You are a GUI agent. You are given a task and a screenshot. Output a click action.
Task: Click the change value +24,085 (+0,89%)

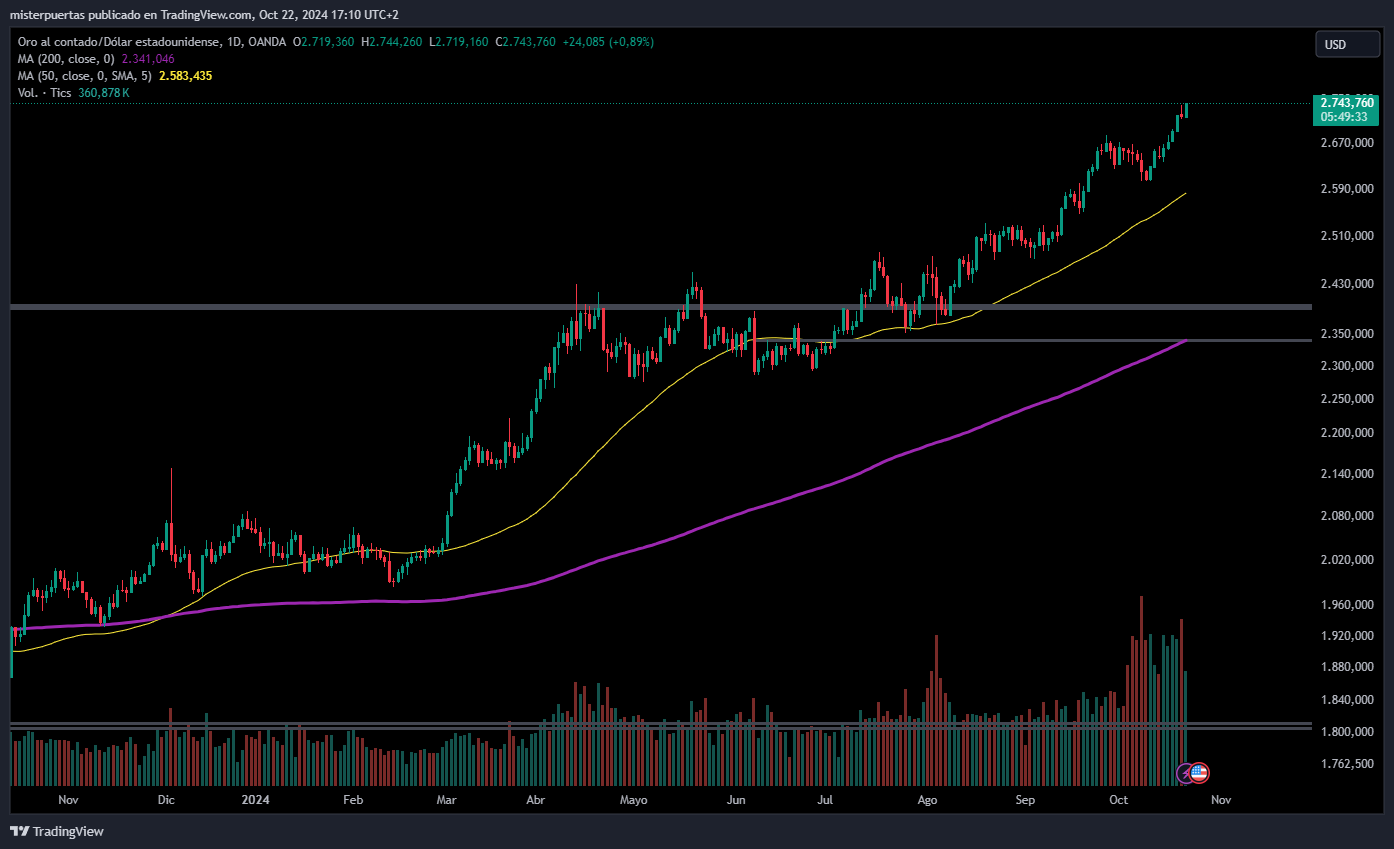coord(607,42)
